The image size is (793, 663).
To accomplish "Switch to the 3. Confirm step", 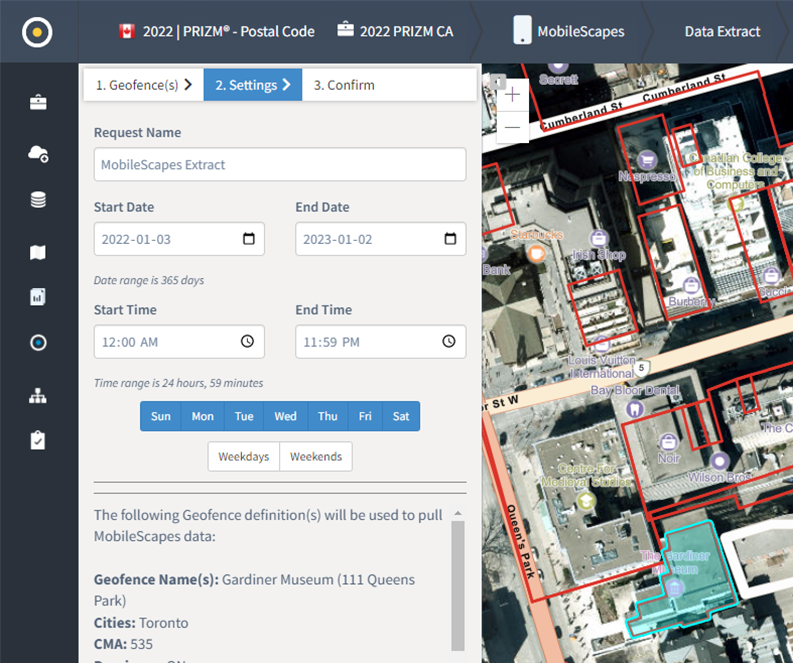I will tap(344, 85).
